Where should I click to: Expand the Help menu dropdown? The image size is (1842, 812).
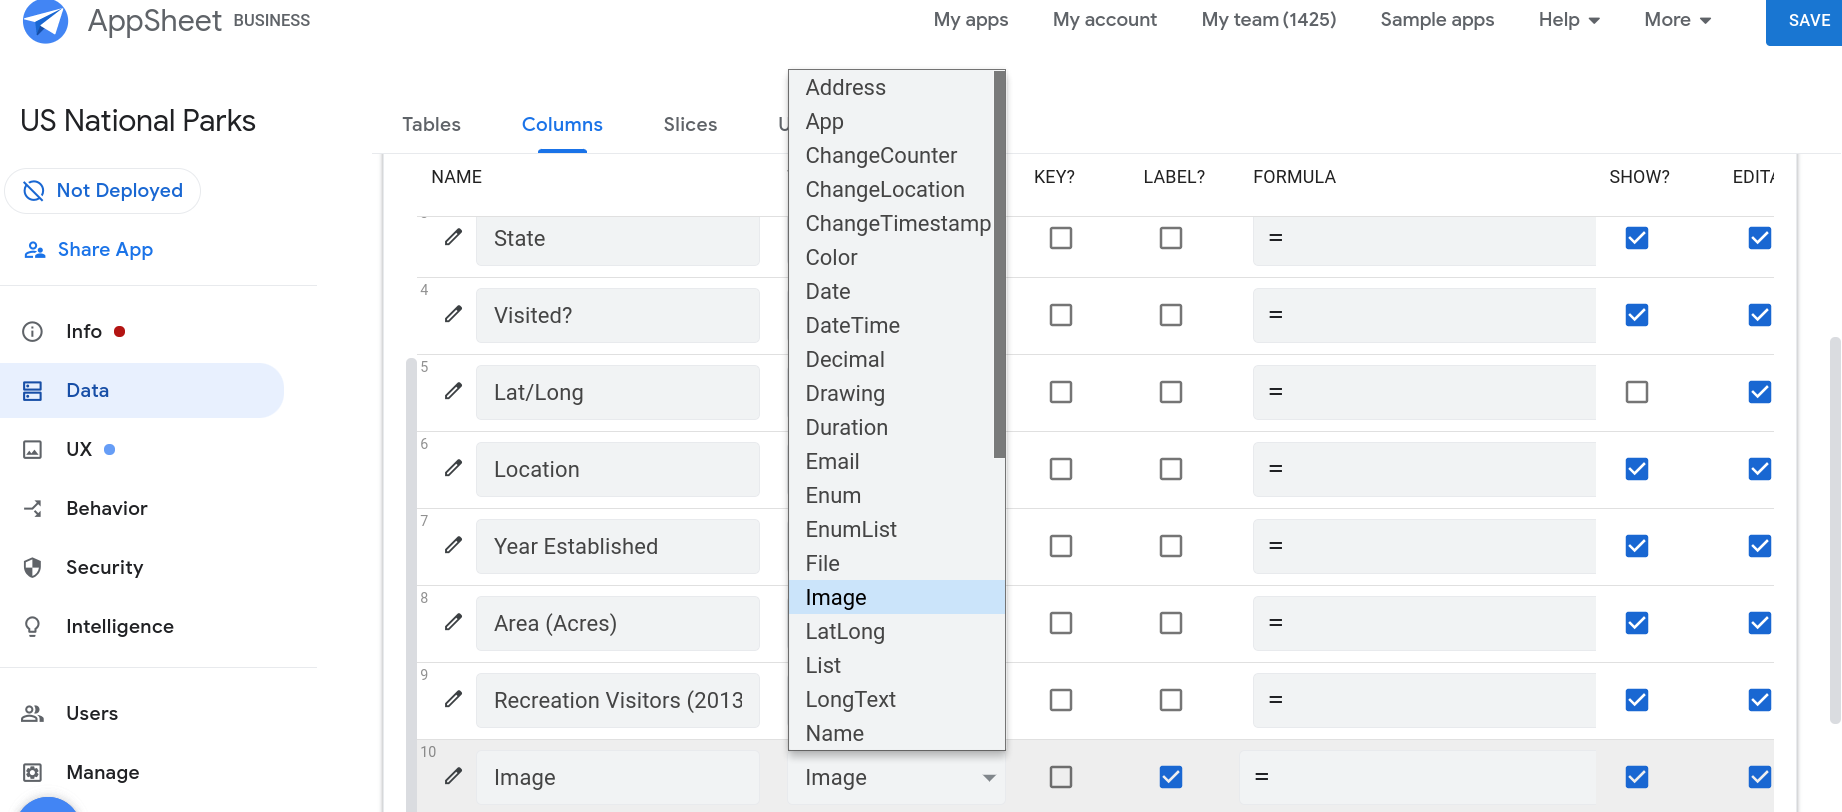tap(1569, 20)
